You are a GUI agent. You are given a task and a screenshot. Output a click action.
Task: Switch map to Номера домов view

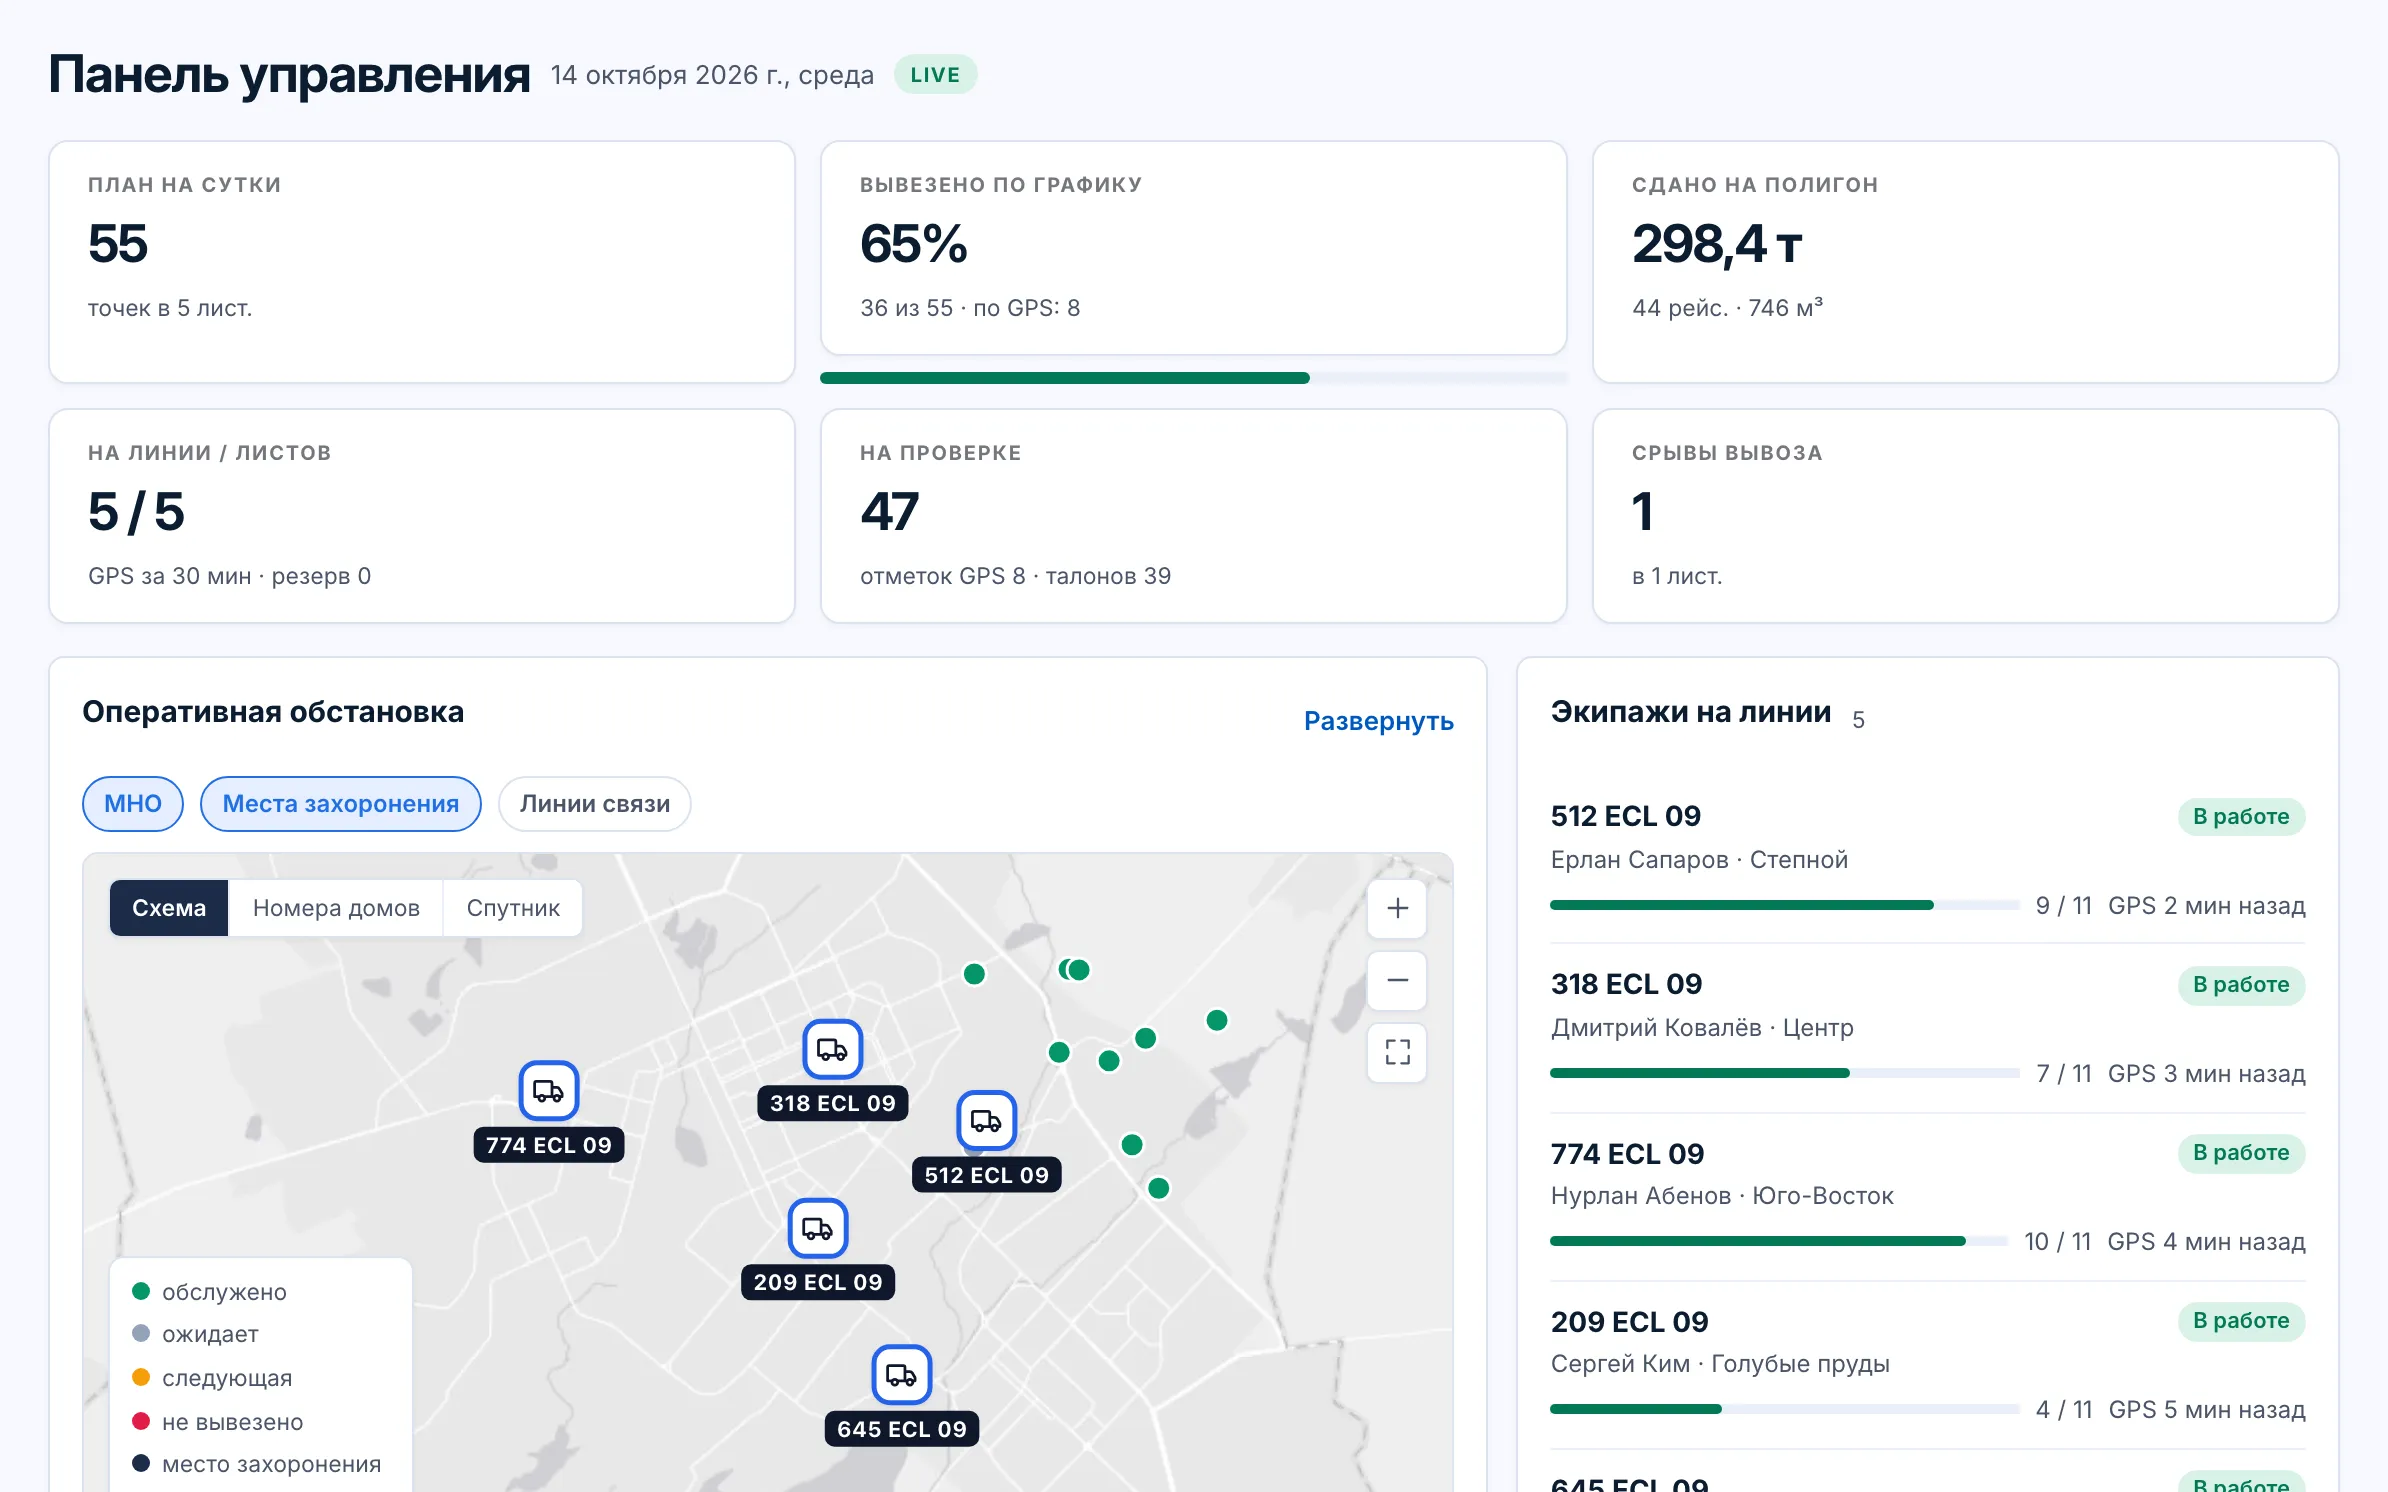point(336,908)
